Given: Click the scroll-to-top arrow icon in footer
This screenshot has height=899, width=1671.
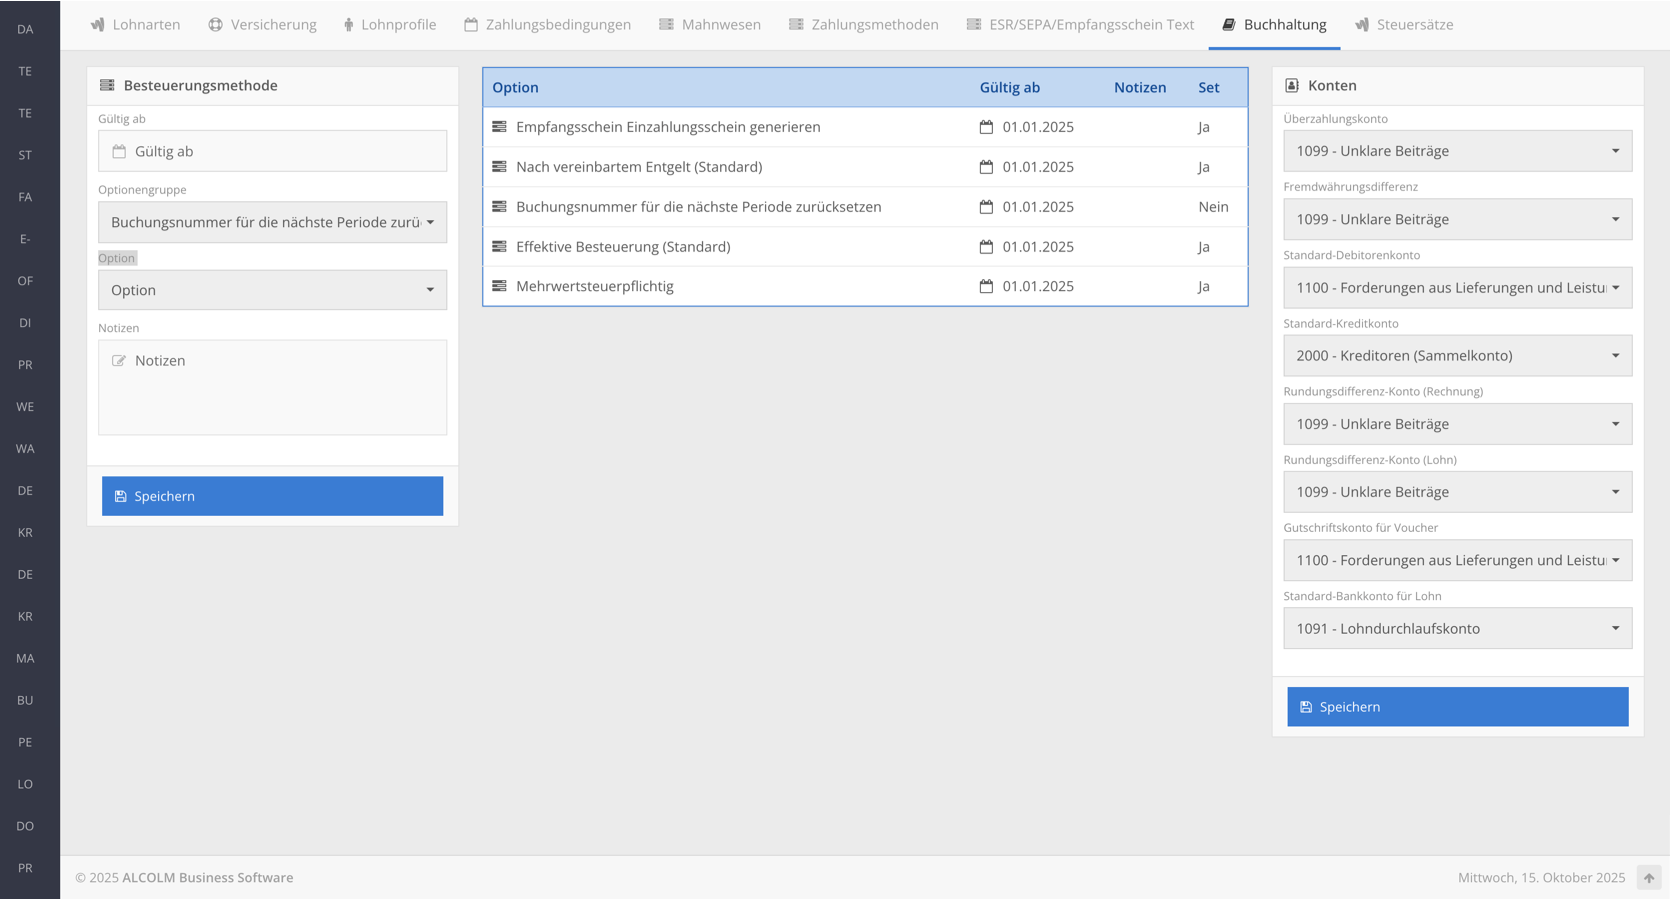Looking at the screenshot, I should (1648, 878).
